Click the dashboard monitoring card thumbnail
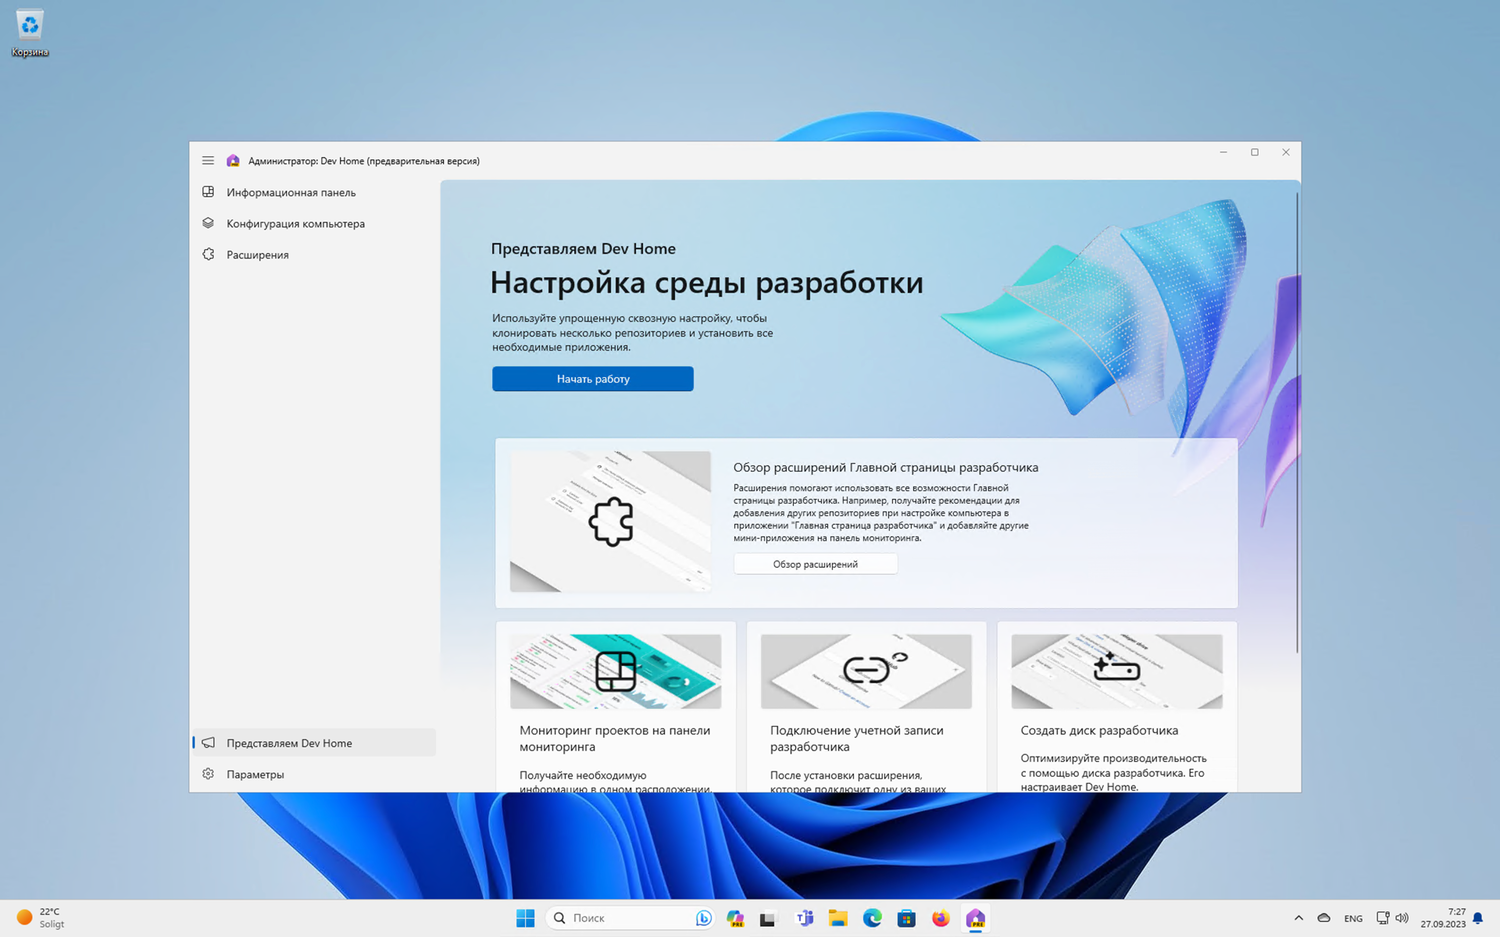 [615, 671]
